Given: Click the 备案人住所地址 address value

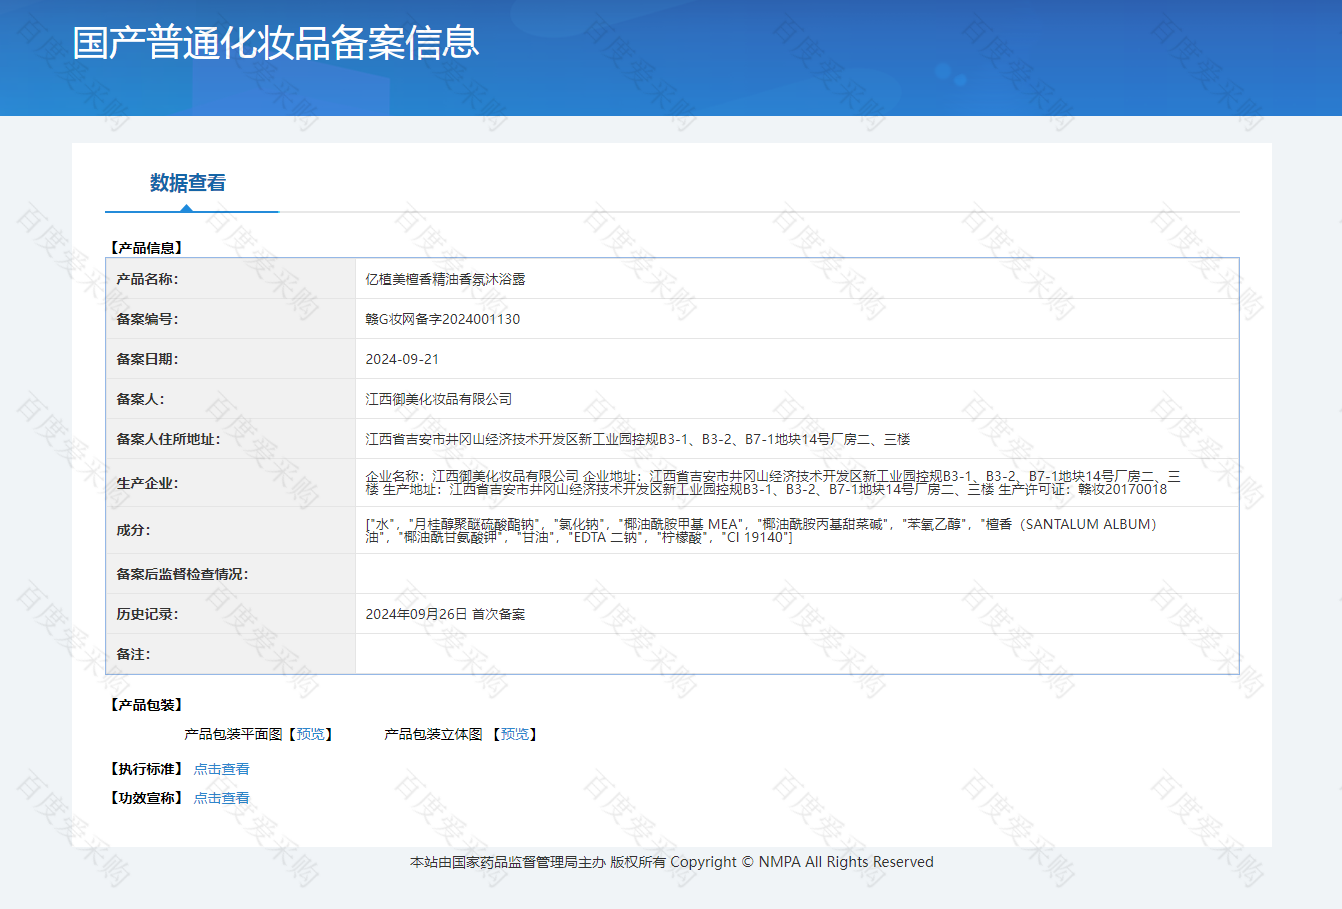Looking at the screenshot, I should 637,439.
